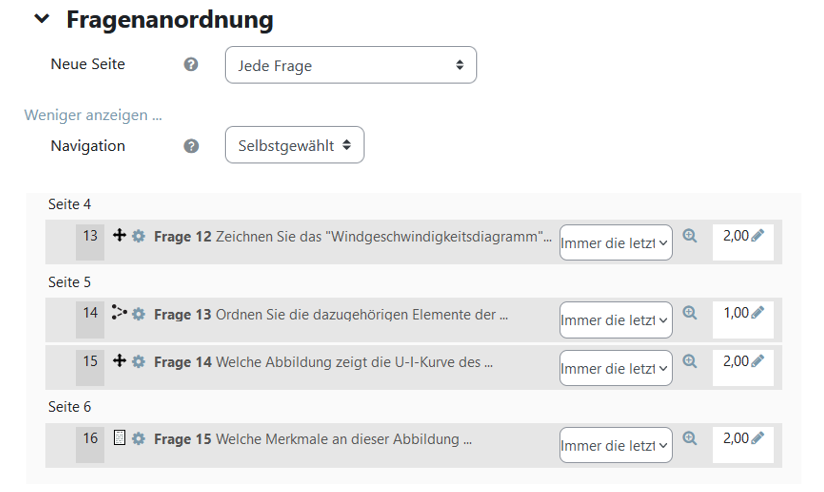Click the Neue Seite label
Image resolution: width=824 pixels, height=492 pixels.
pyautogui.click(x=88, y=64)
